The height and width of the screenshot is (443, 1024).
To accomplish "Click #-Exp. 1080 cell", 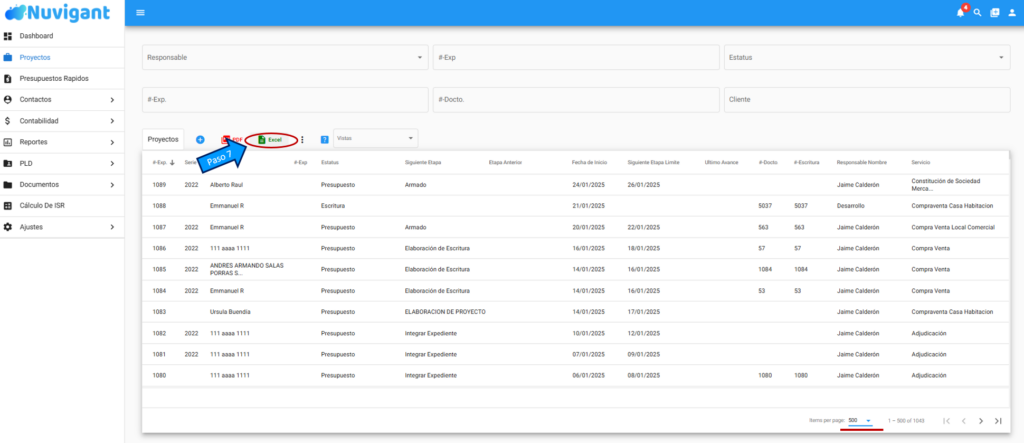I will (x=159, y=376).
